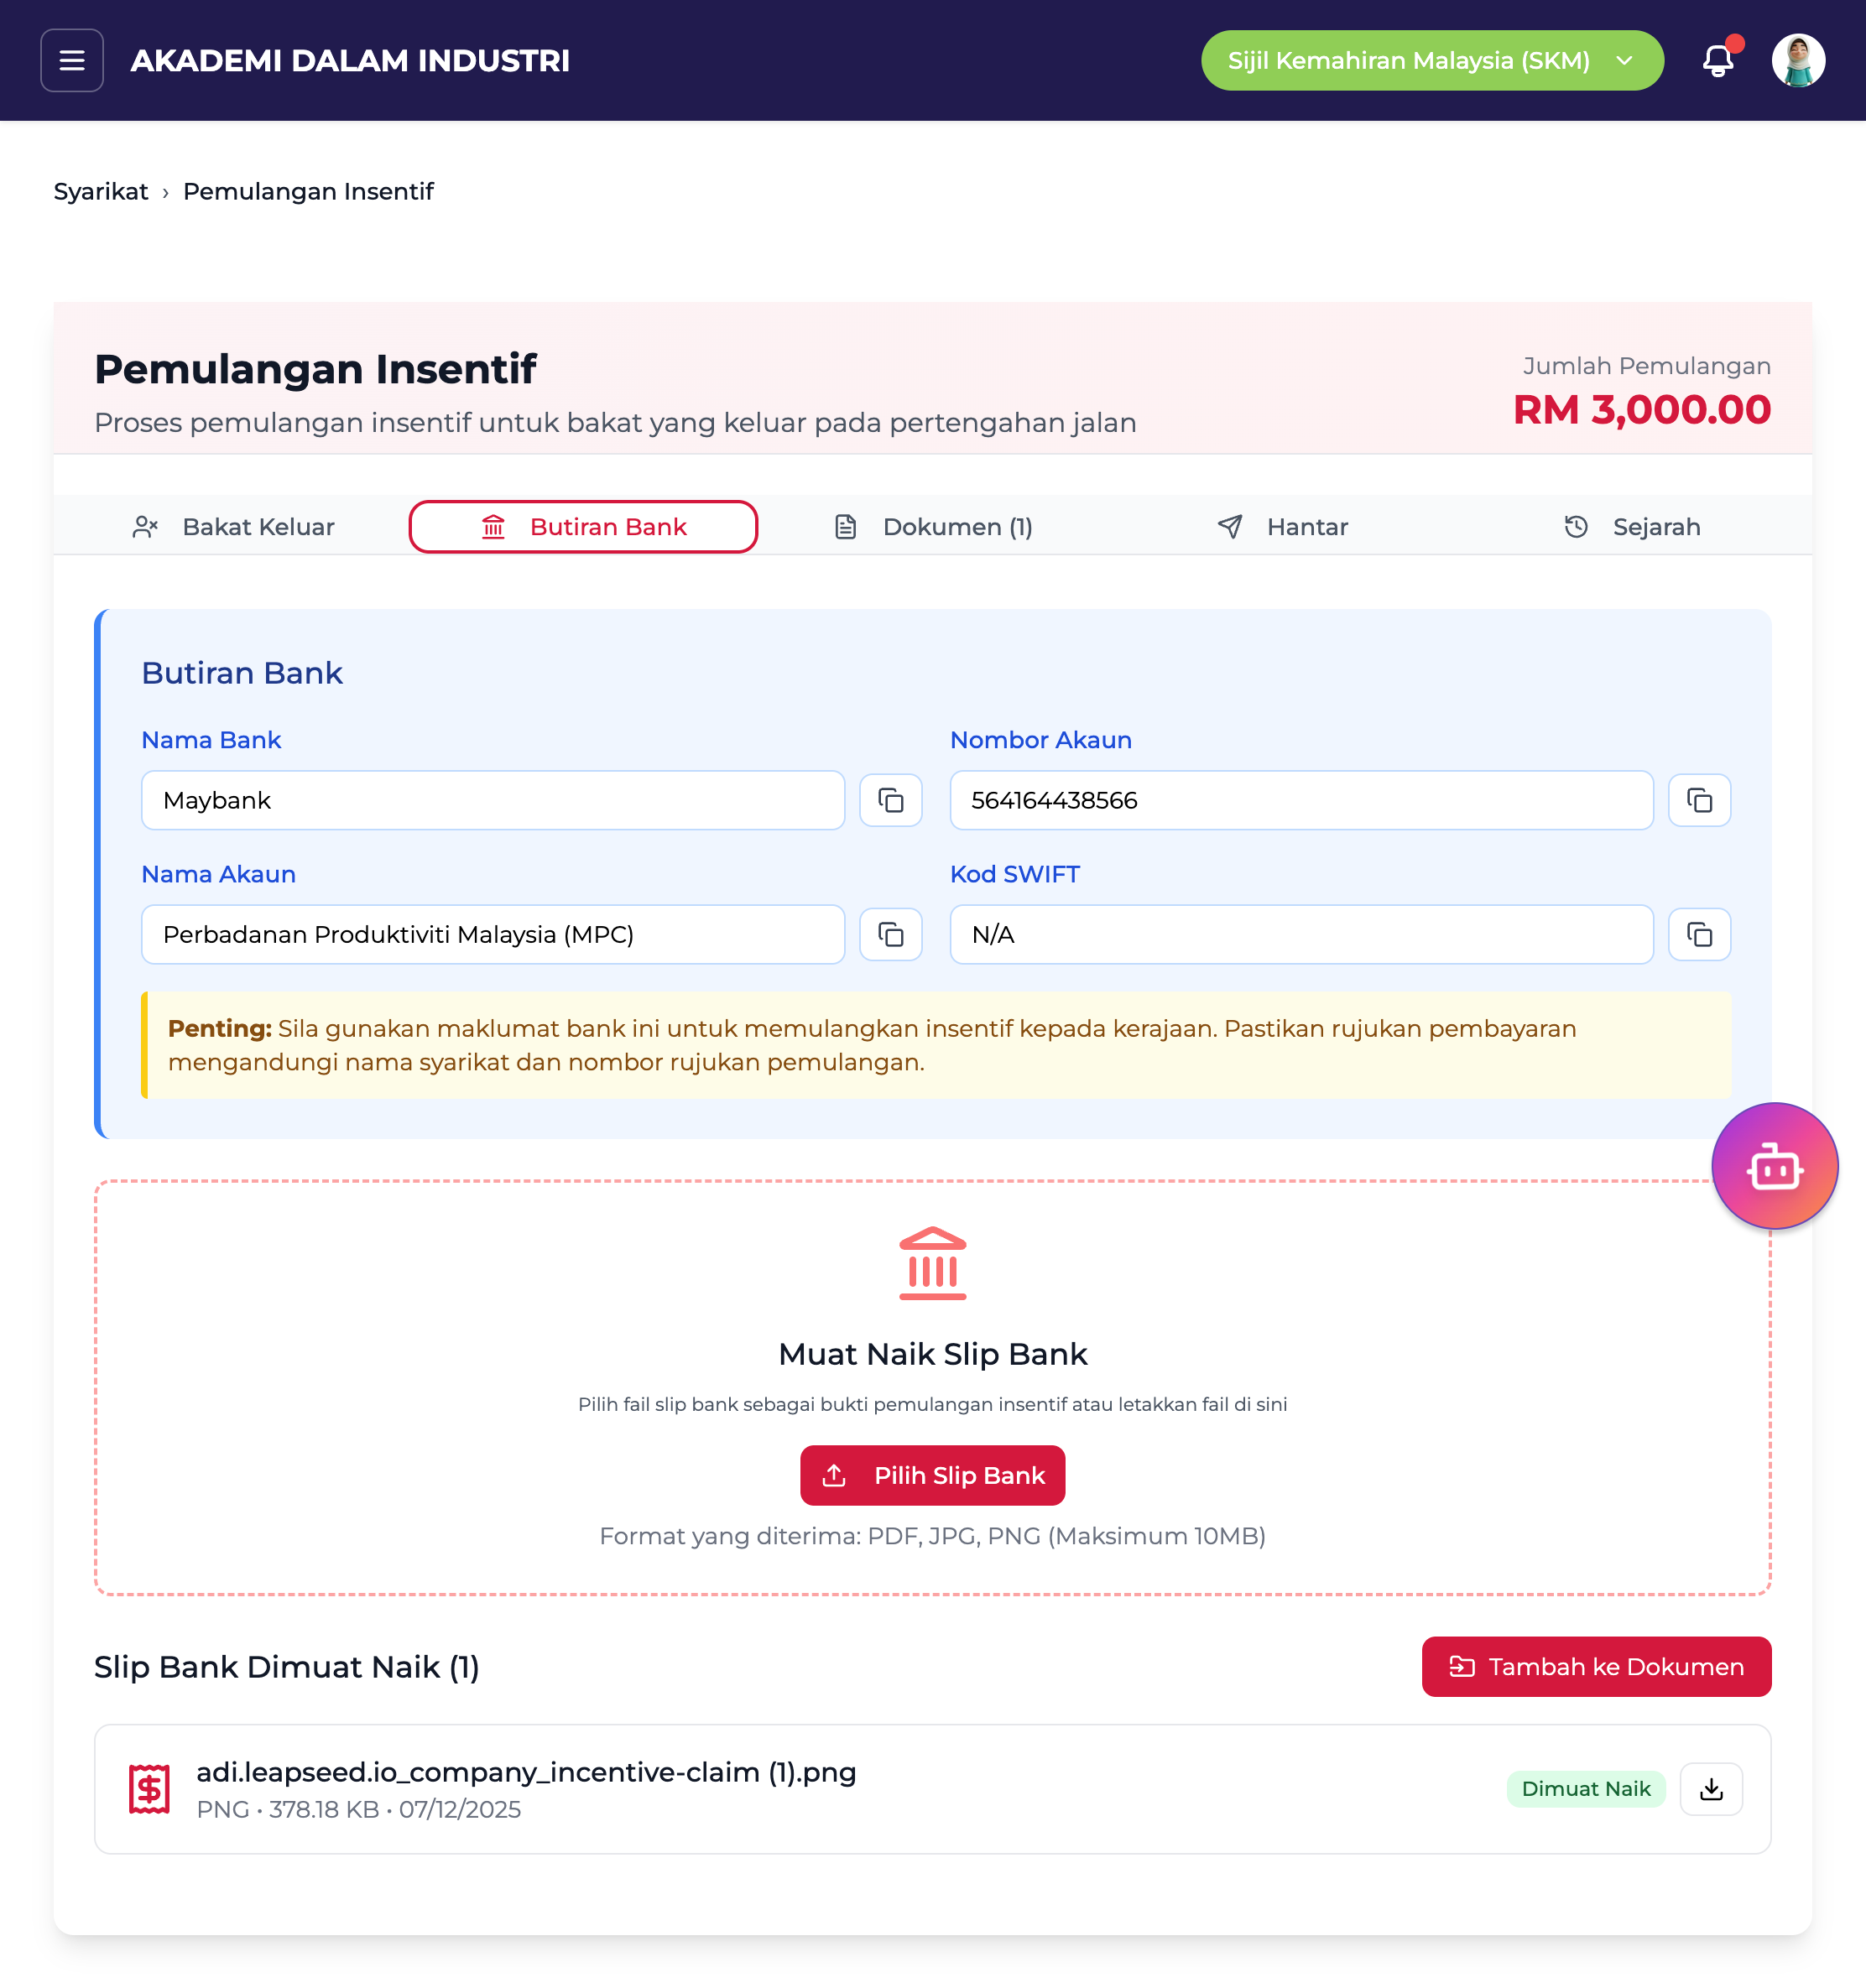This screenshot has height=1988, width=1866.
Task: Copy the Nombor Akaun value
Action: click(x=1699, y=801)
